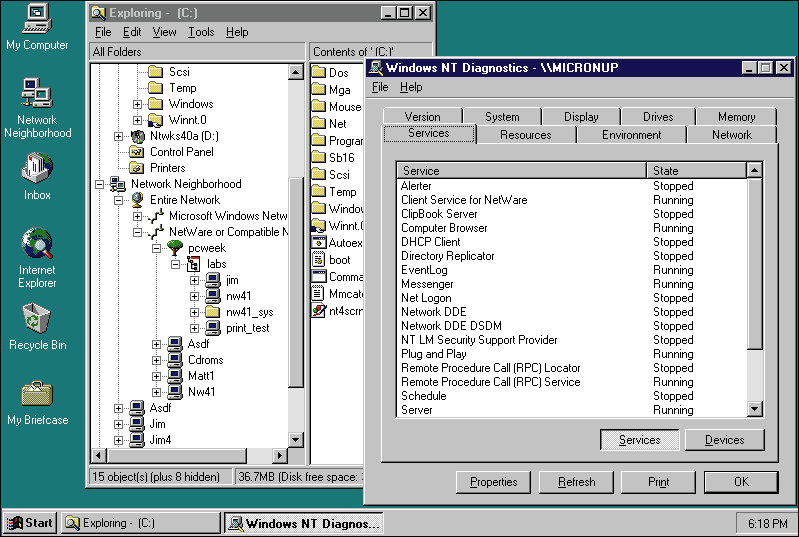Switch to the Version tab
The image size is (799, 537).
tap(422, 117)
